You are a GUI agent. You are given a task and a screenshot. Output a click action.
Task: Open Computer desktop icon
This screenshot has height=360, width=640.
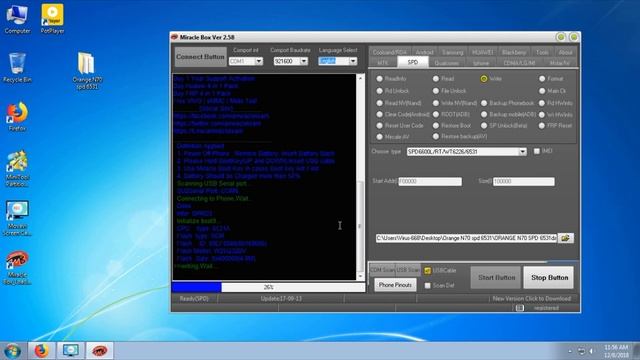[x=17, y=19]
